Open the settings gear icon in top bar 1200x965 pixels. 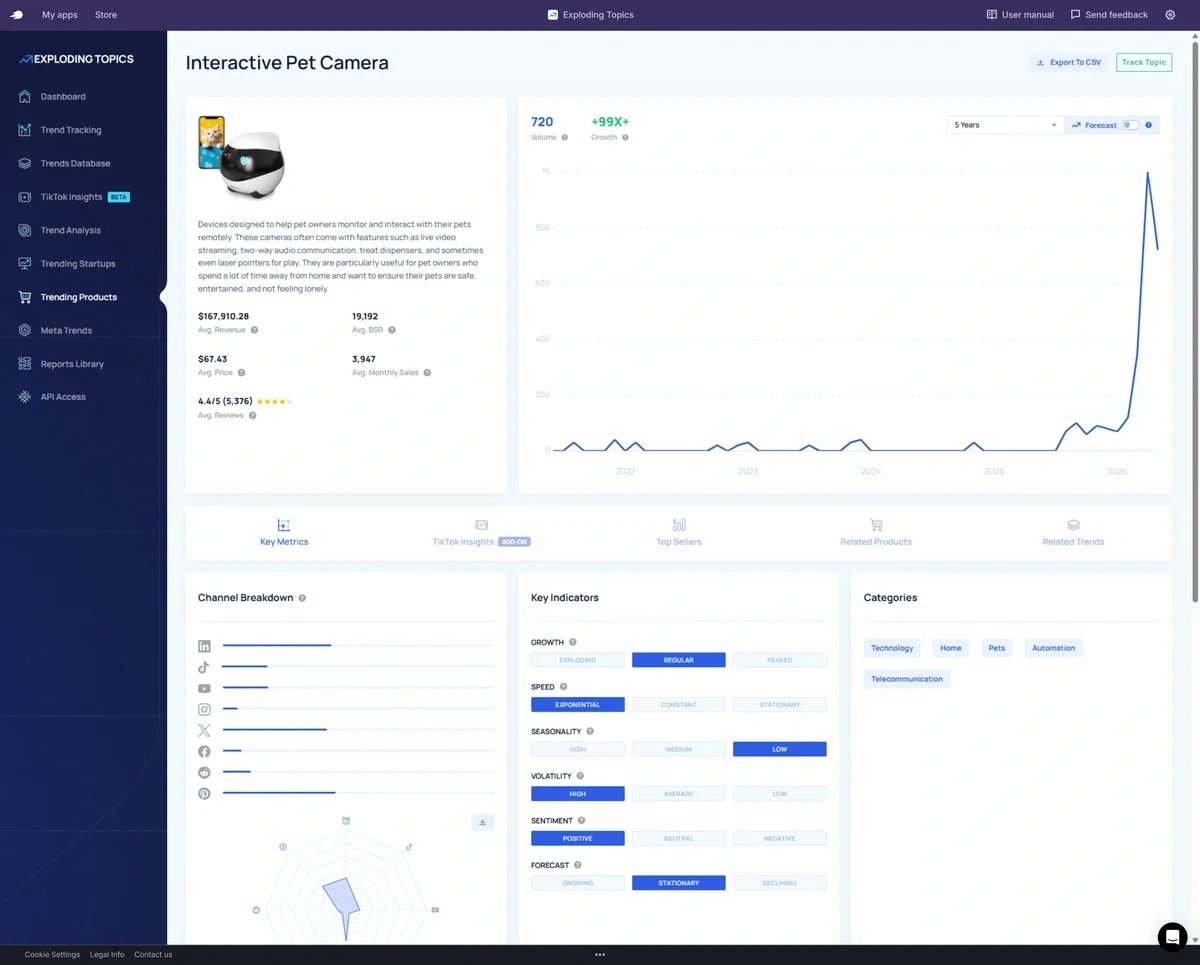(x=1170, y=15)
